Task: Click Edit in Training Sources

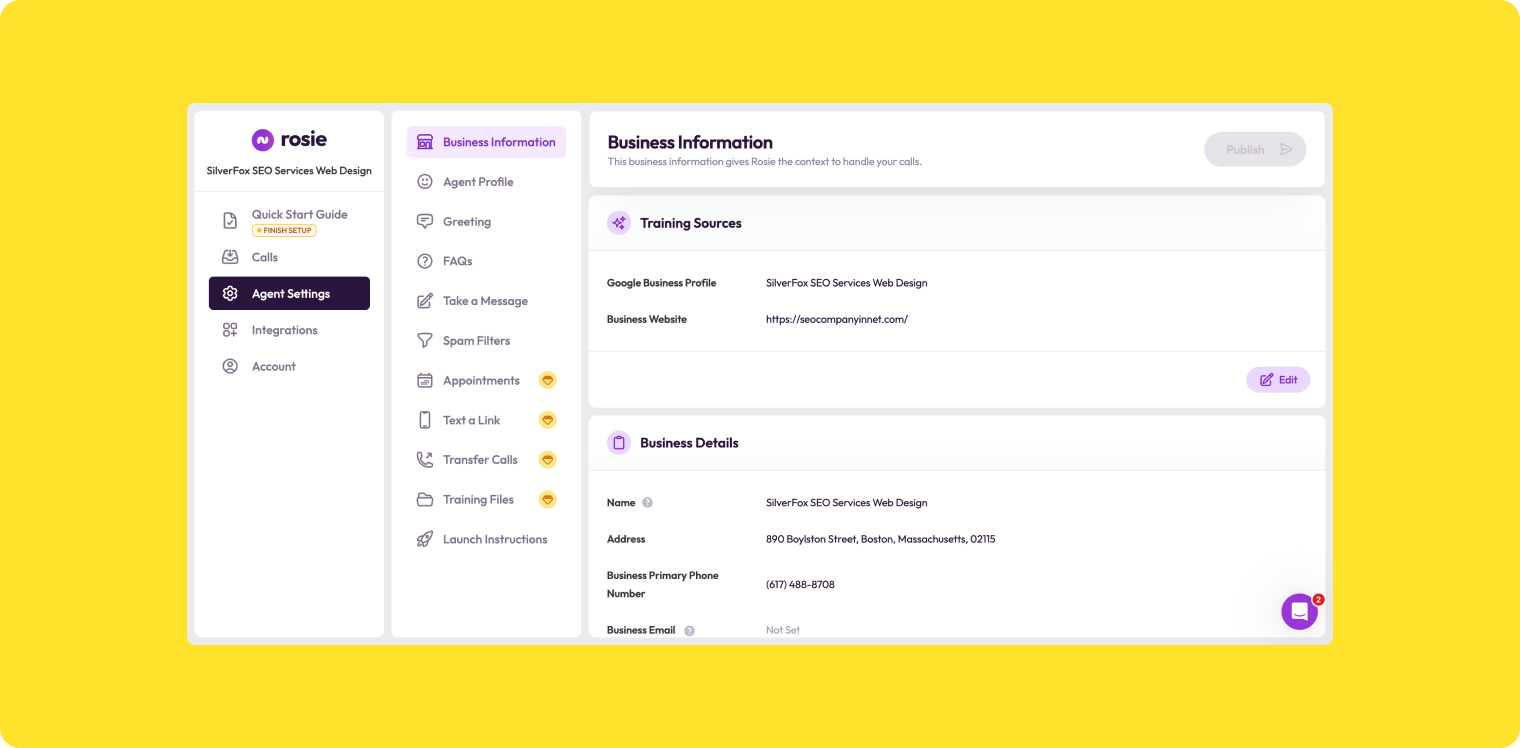Action: point(1278,380)
